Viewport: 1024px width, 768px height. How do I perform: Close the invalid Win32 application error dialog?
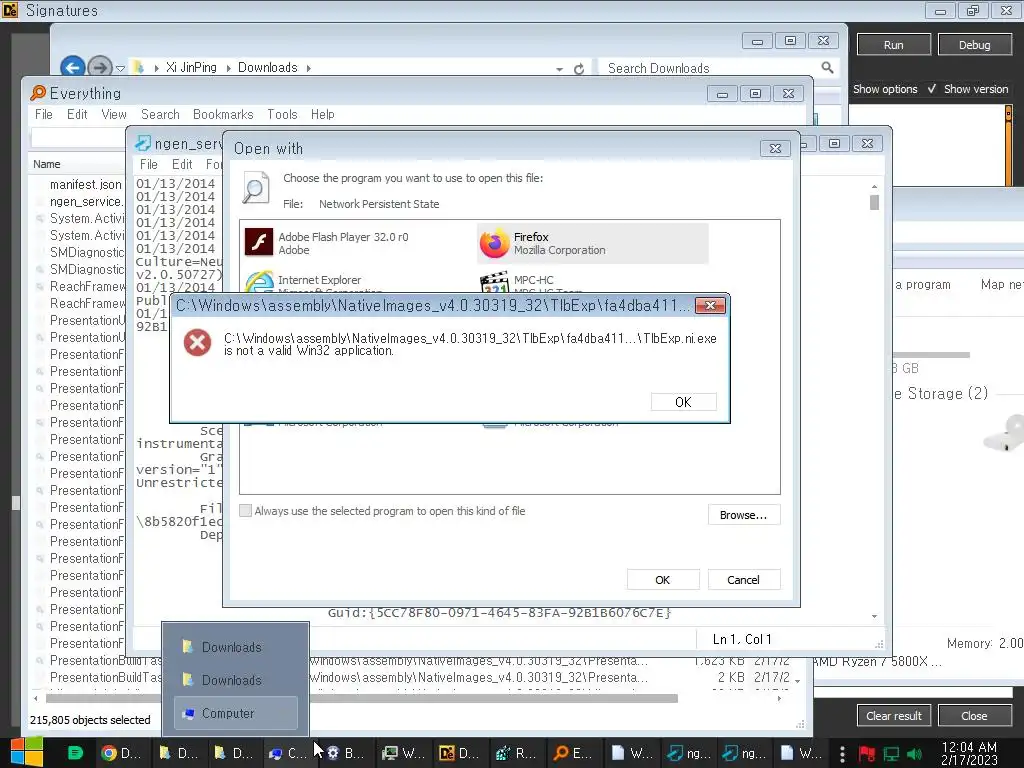[x=710, y=305]
